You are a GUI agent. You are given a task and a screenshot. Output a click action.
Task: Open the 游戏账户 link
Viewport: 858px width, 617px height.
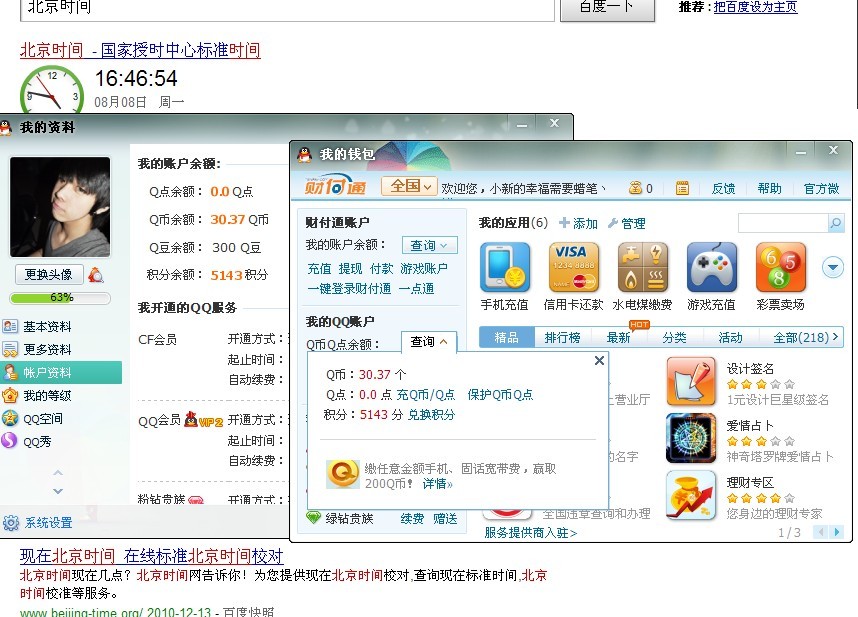[424, 269]
